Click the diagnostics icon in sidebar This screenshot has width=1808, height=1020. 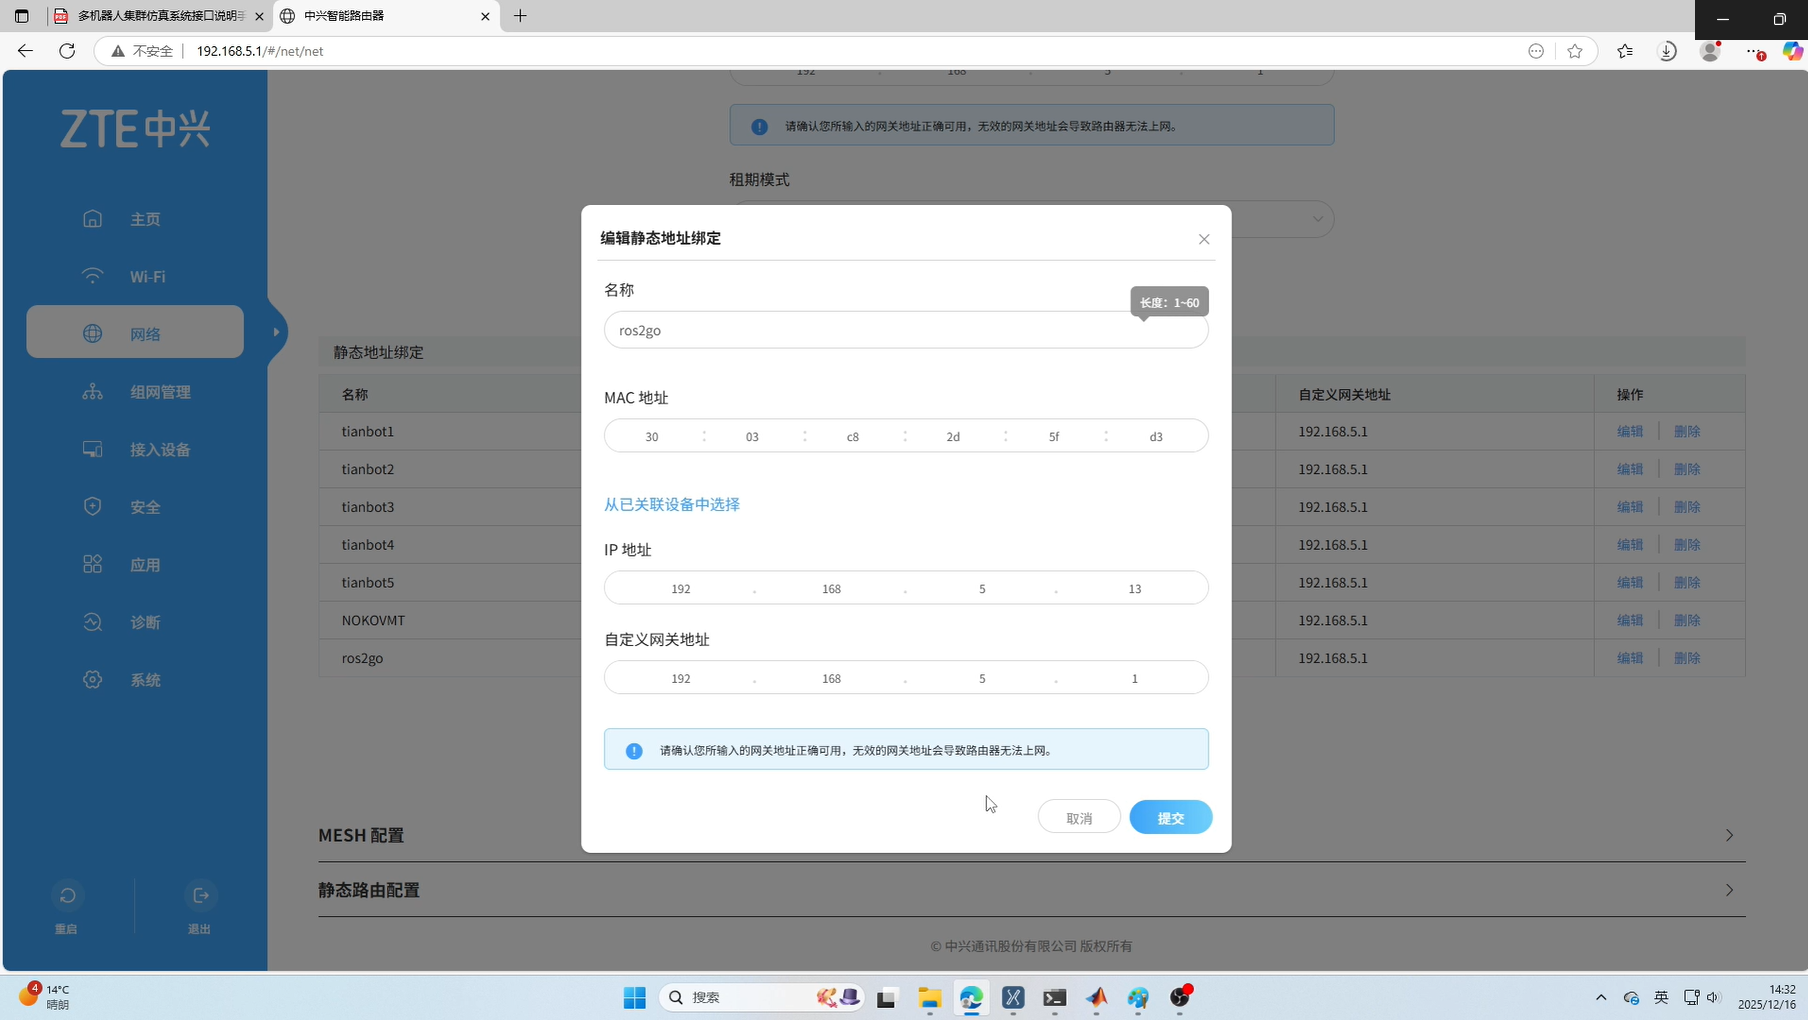pos(93,622)
